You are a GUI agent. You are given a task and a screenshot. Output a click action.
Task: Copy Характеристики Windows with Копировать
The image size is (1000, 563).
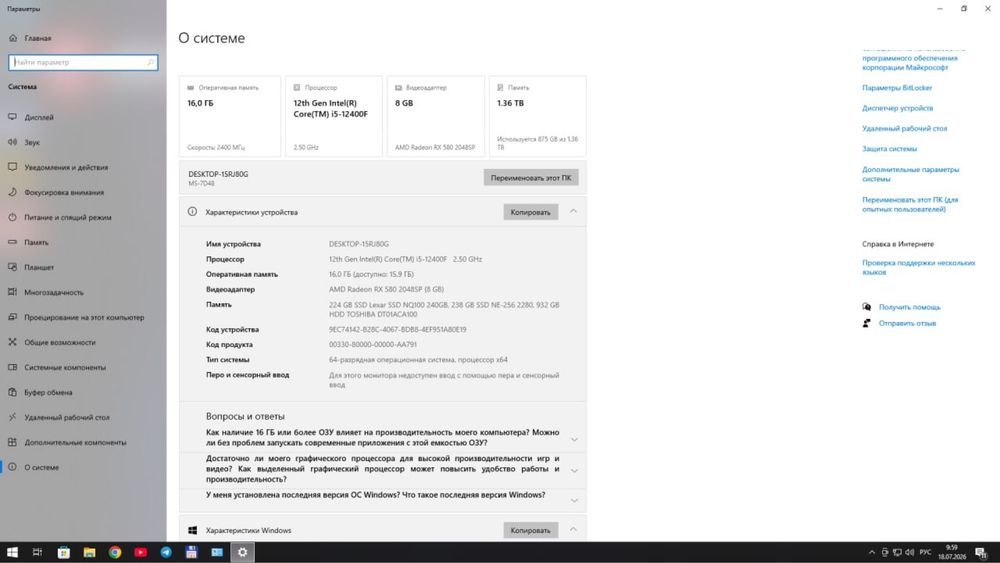[531, 530]
